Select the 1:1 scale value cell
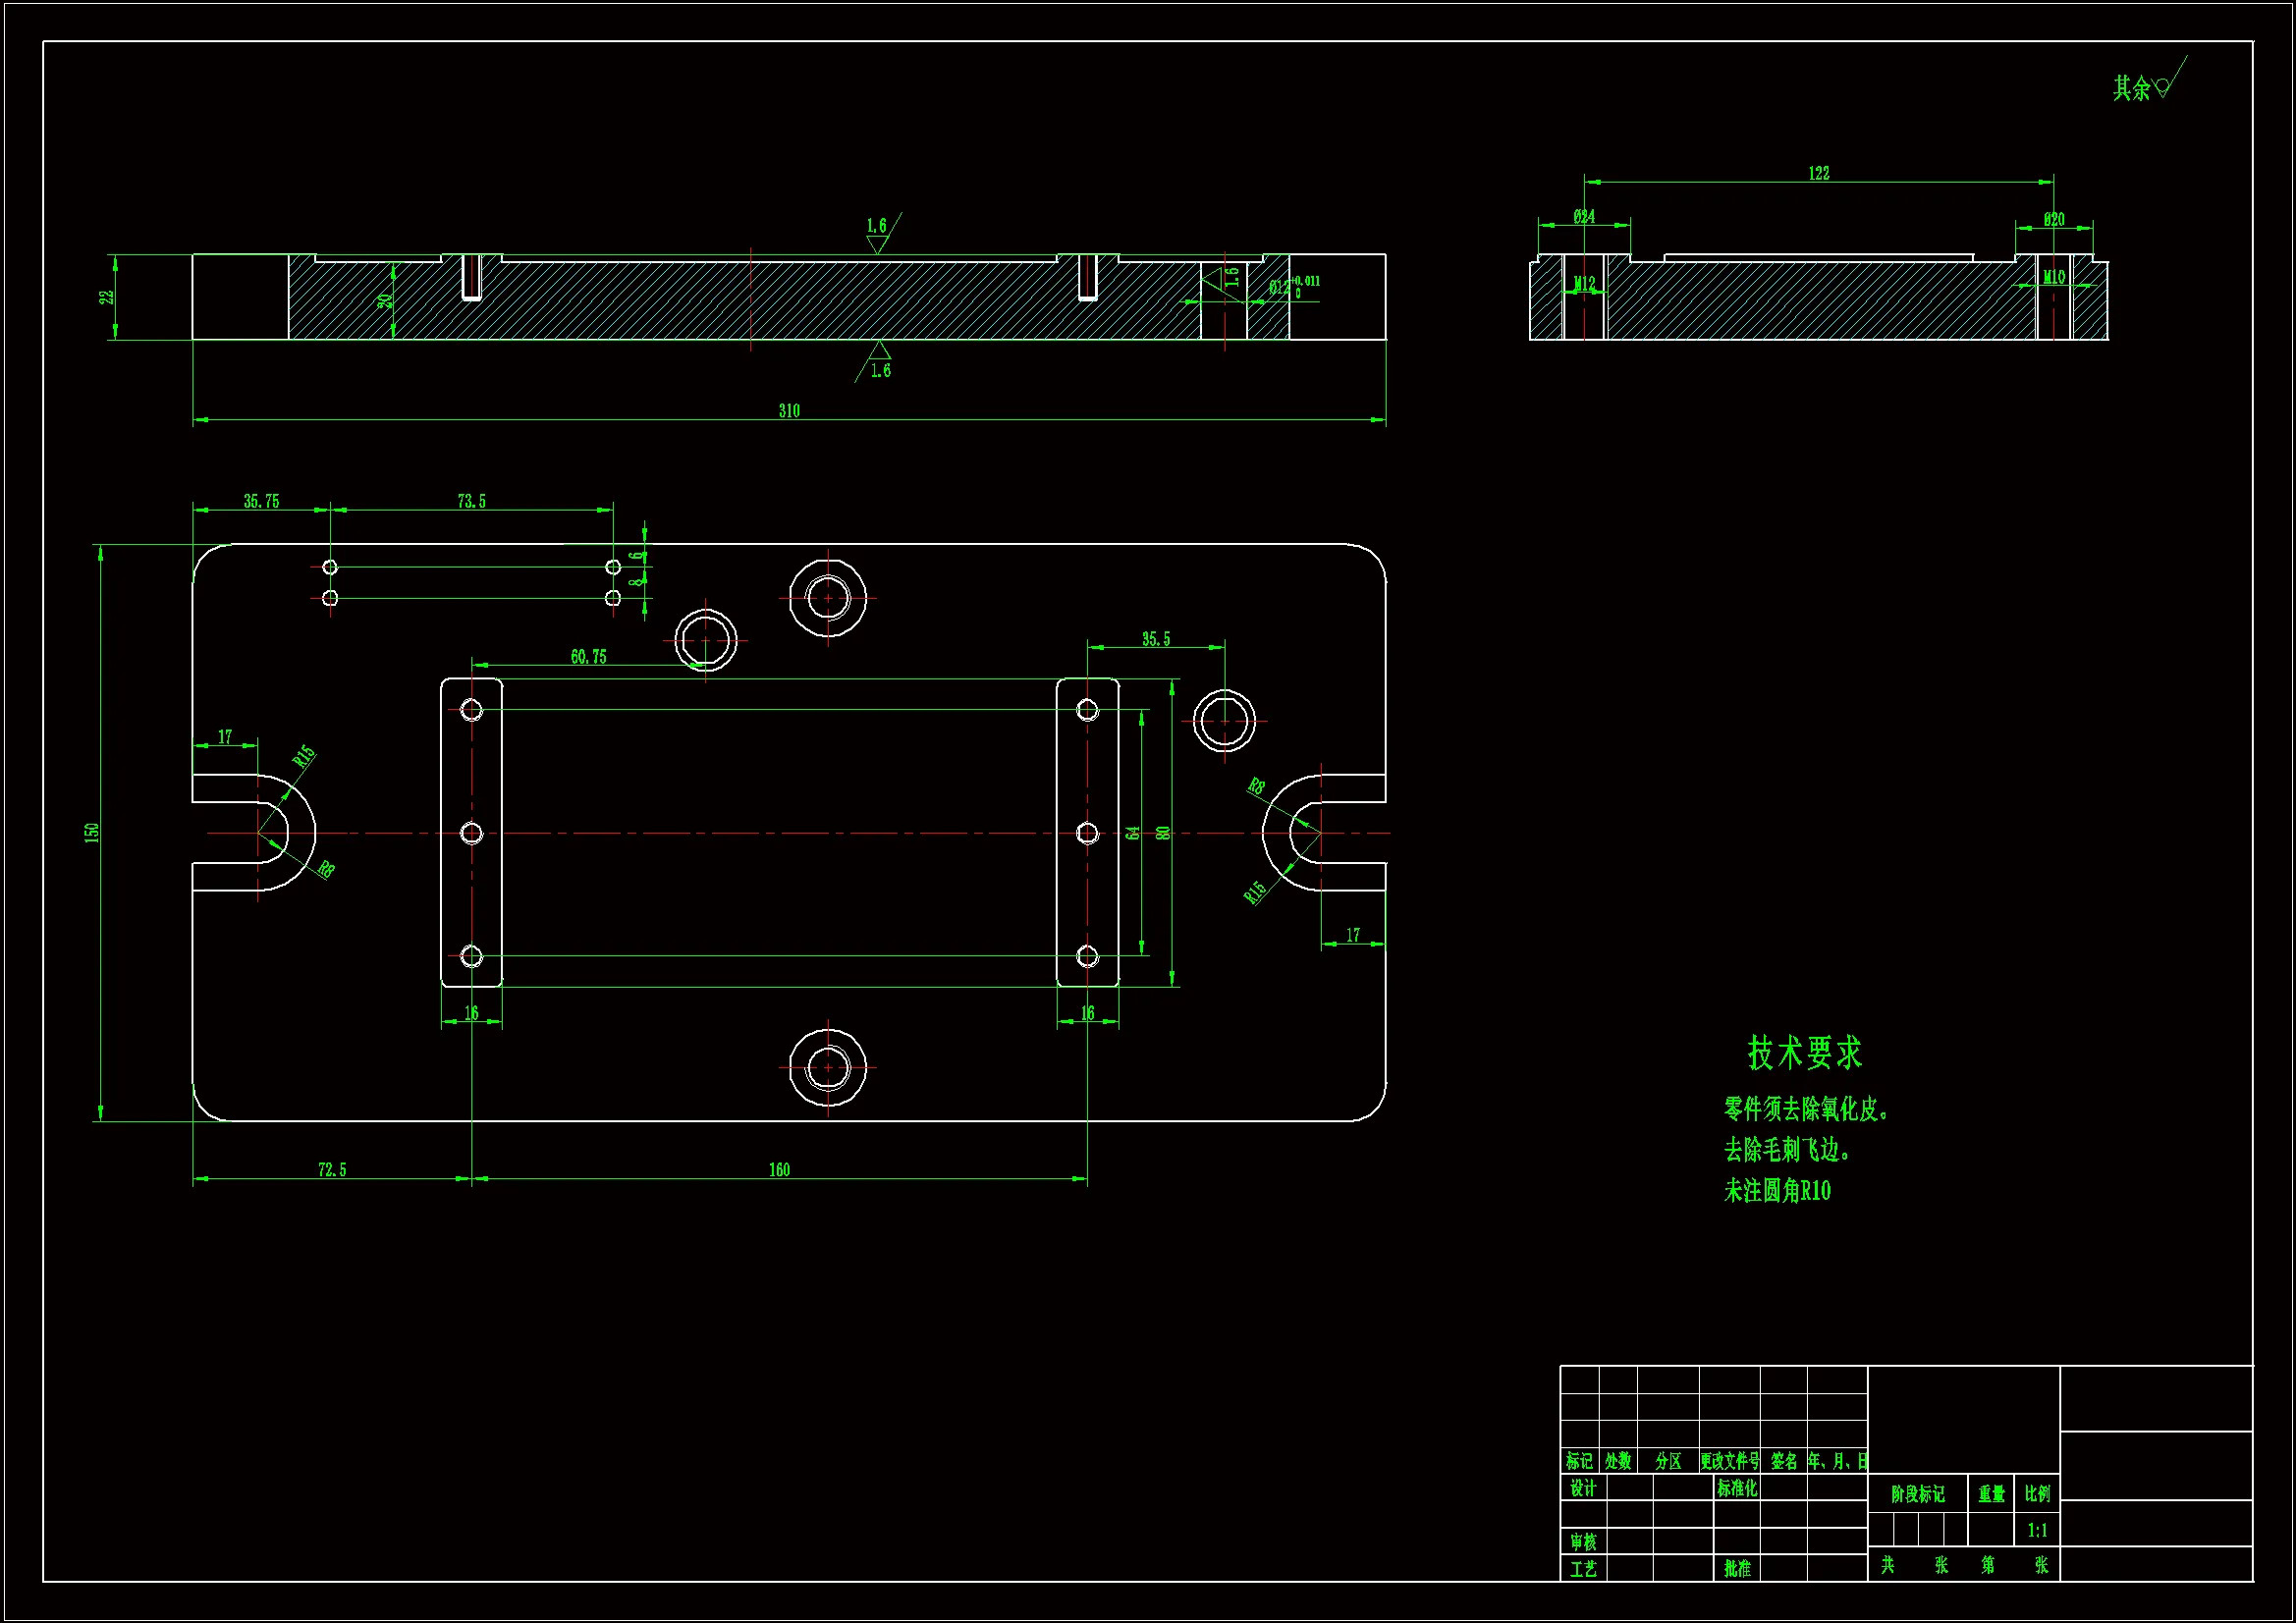The width and height of the screenshot is (2296, 1623). pos(2037,1530)
